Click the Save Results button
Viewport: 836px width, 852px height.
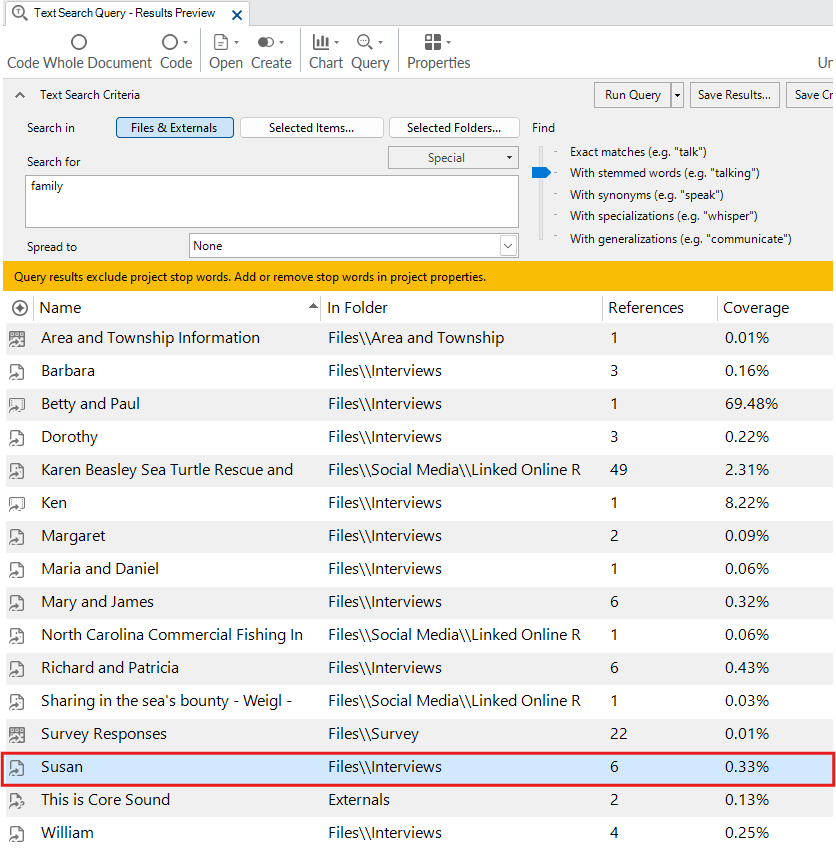[734, 95]
